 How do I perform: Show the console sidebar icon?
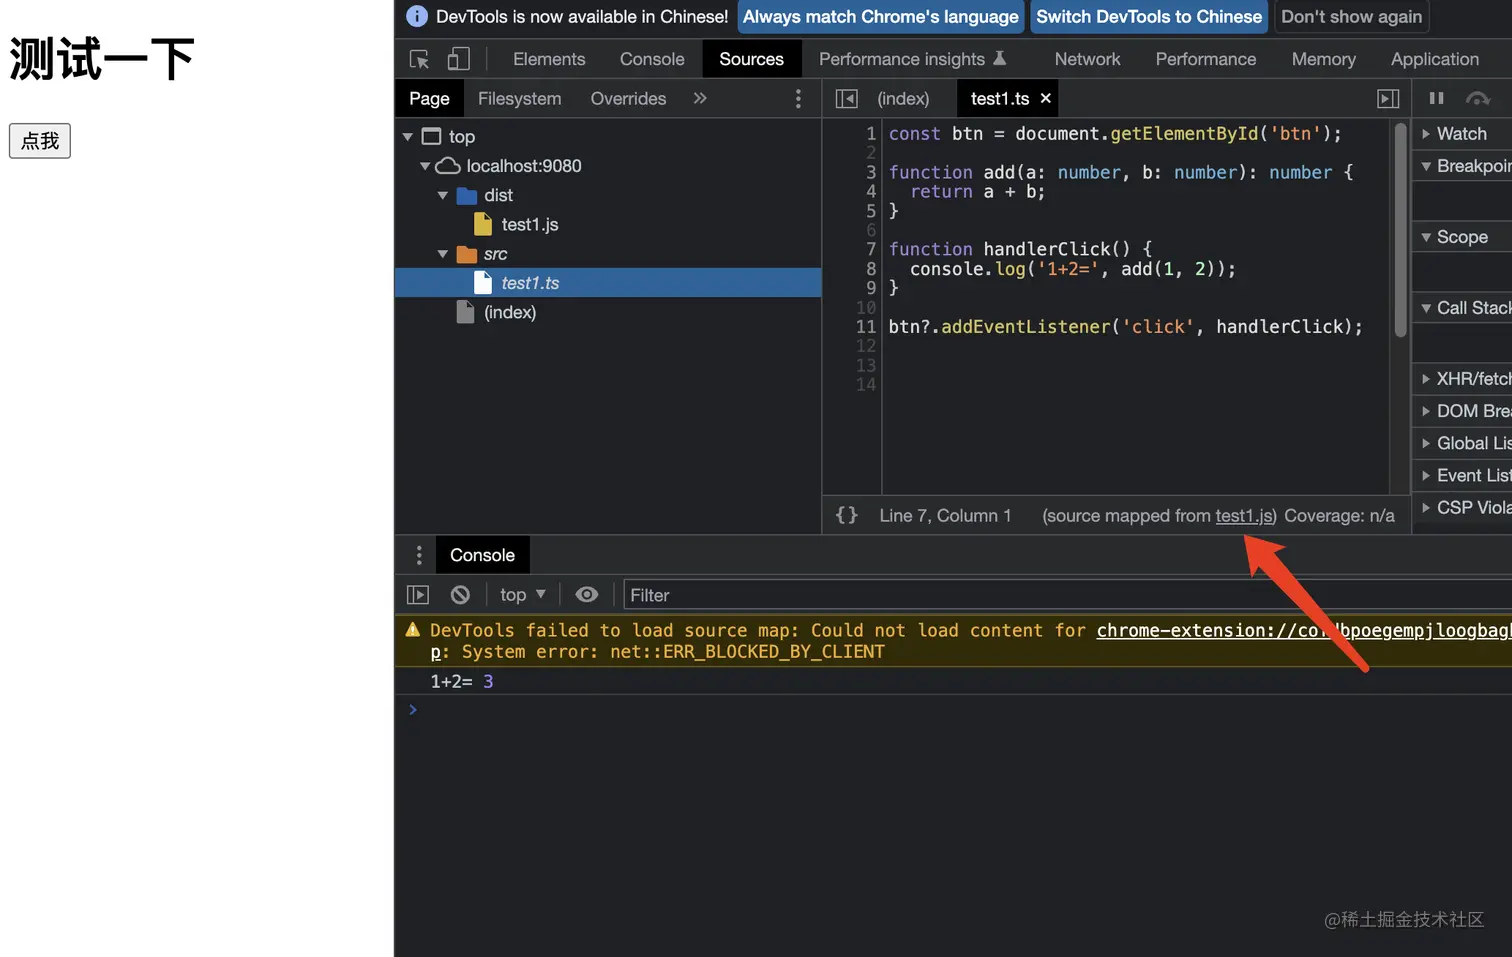(x=418, y=595)
